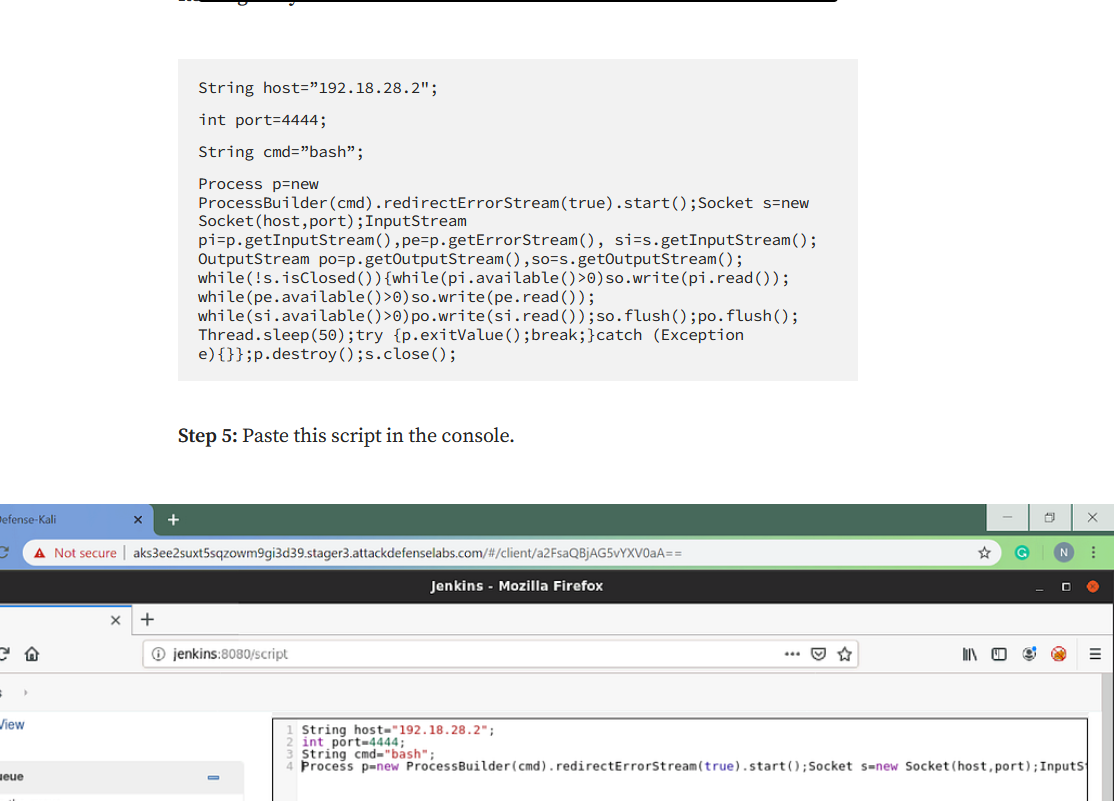Click the View link in Jenkins sidebar
The height and width of the screenshot is (801, 1117).
pyautogui.click(x=11, y=725)
